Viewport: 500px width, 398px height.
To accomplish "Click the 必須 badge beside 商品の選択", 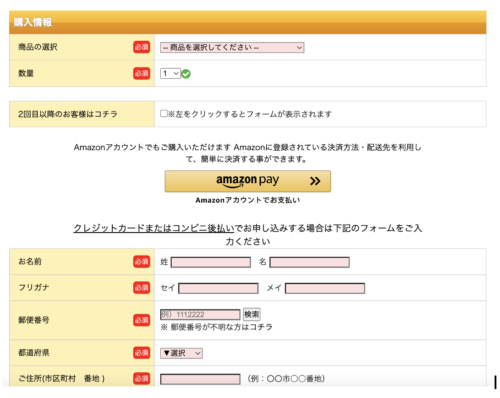I will pos(142,47).
